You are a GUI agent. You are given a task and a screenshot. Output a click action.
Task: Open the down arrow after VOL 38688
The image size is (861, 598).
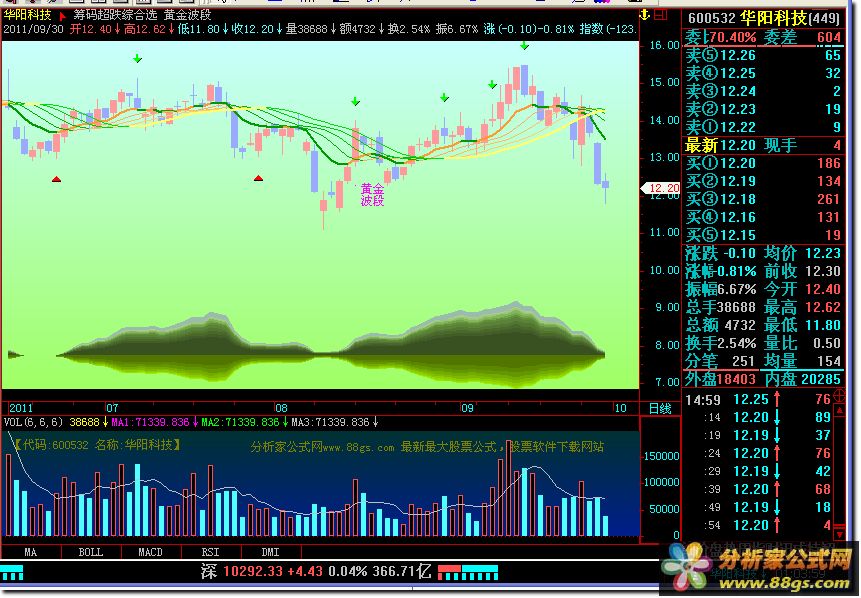(105, 422)
